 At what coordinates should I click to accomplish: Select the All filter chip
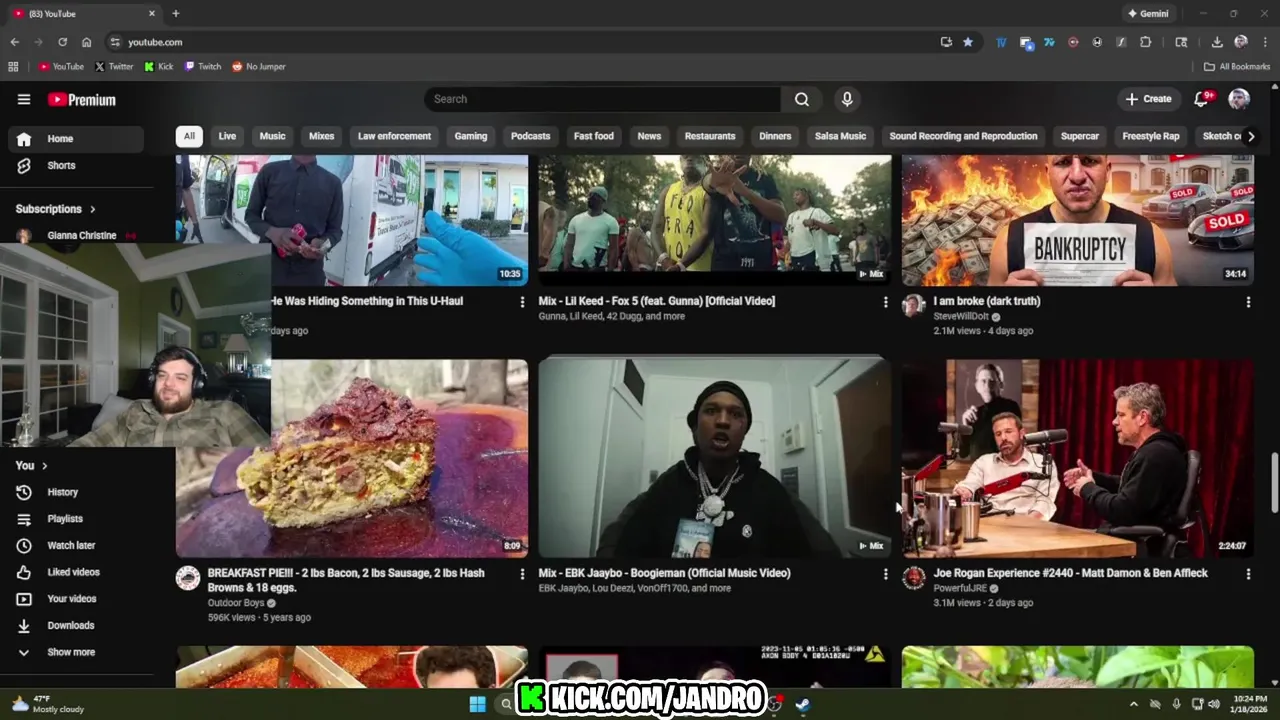coord(189,136)
